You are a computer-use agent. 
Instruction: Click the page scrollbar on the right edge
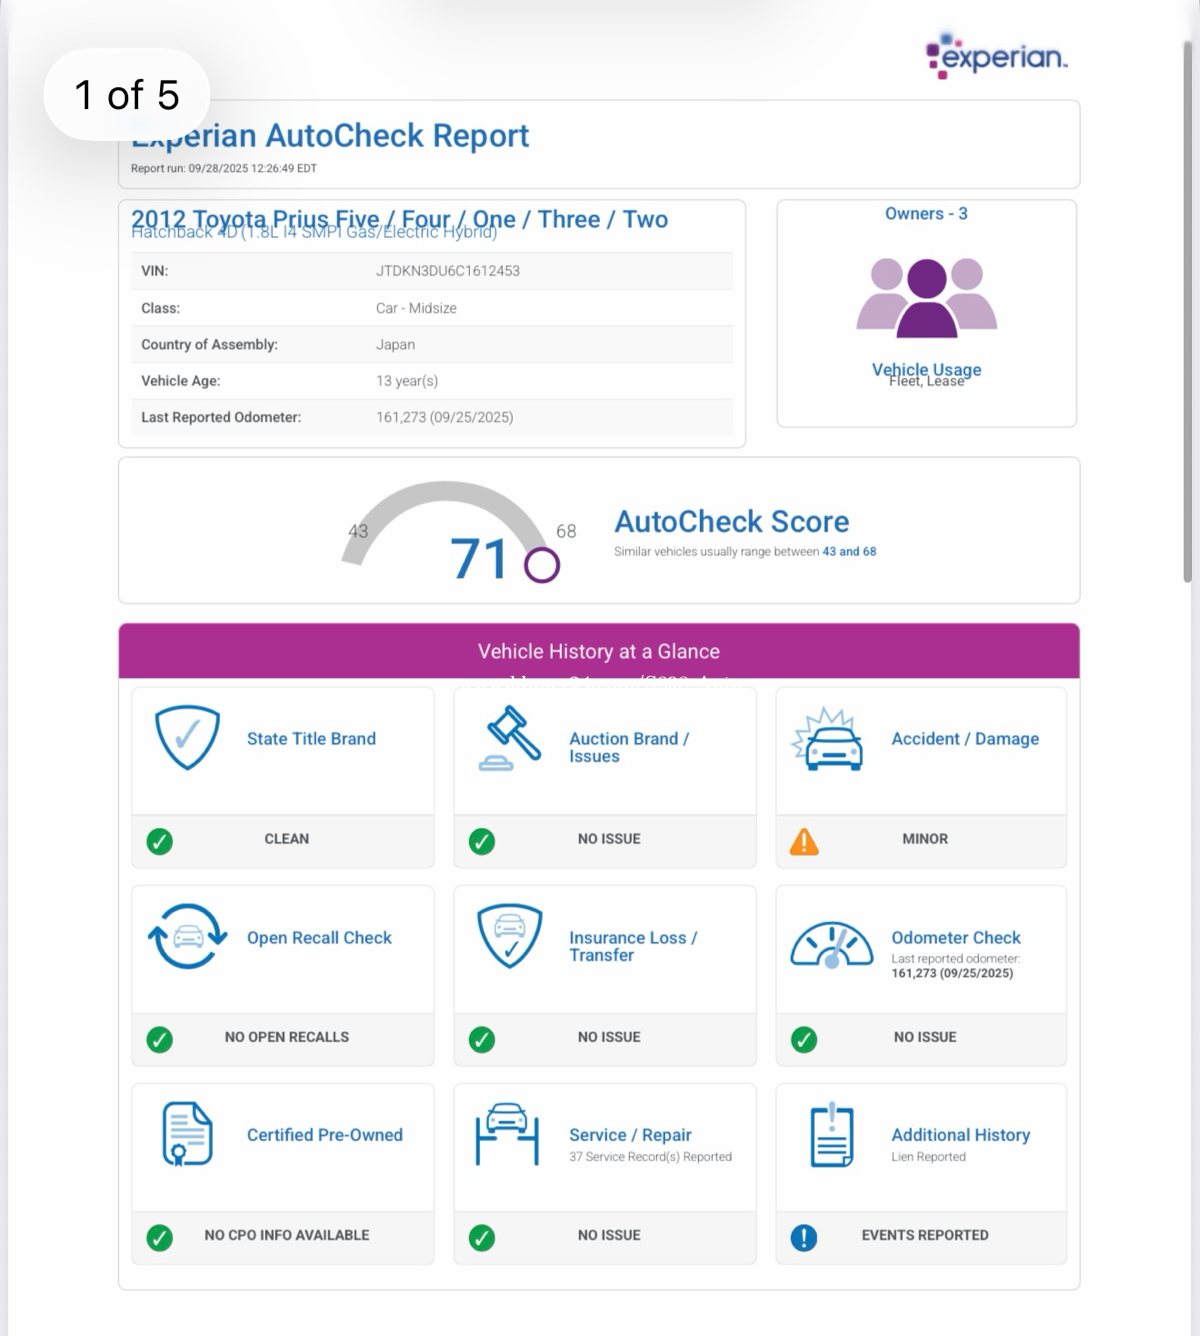click(1187, 310)
